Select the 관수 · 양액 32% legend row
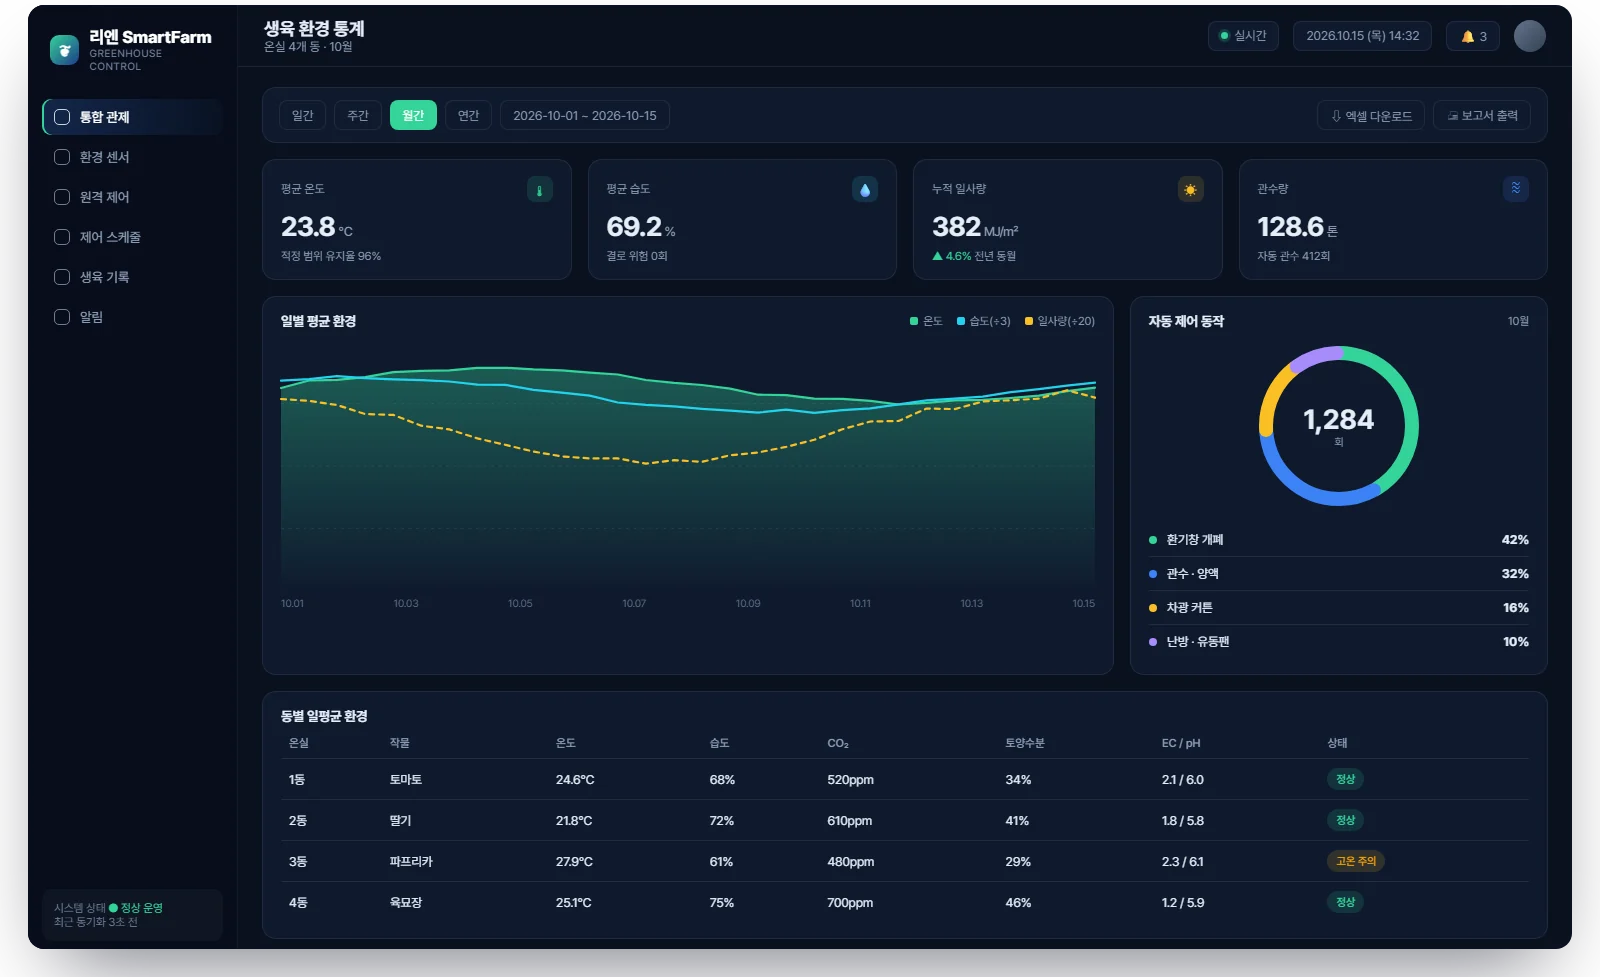This screenshot has height=977, width=1600. pos(1338,574)
